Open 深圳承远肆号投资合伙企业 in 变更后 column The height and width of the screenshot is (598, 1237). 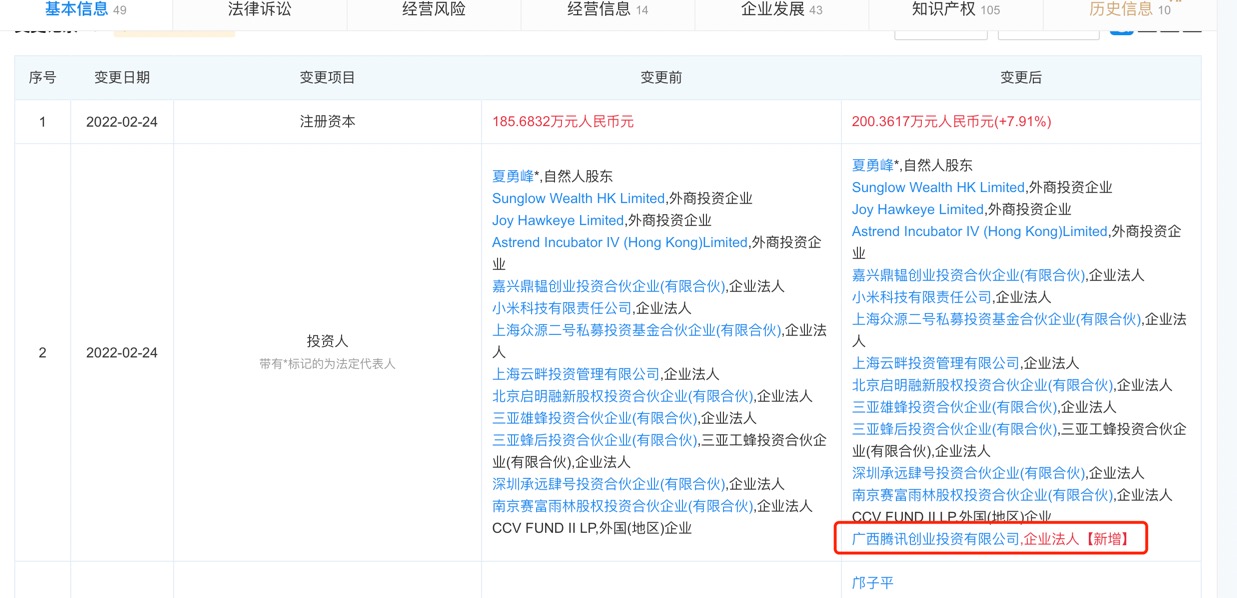(x=968, y=473)
